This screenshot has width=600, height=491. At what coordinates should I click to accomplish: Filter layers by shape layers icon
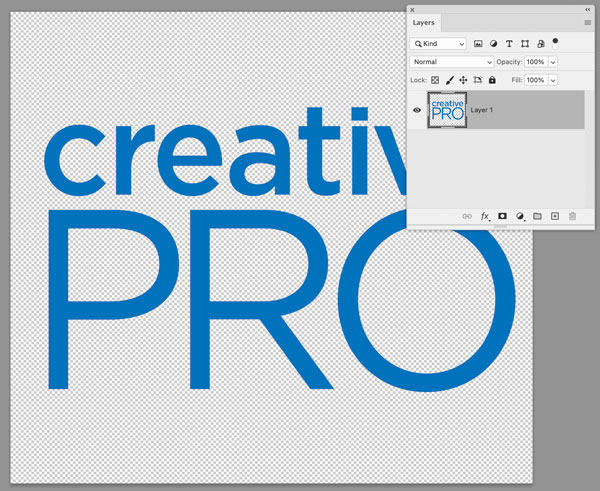click(x=525, y=44)
